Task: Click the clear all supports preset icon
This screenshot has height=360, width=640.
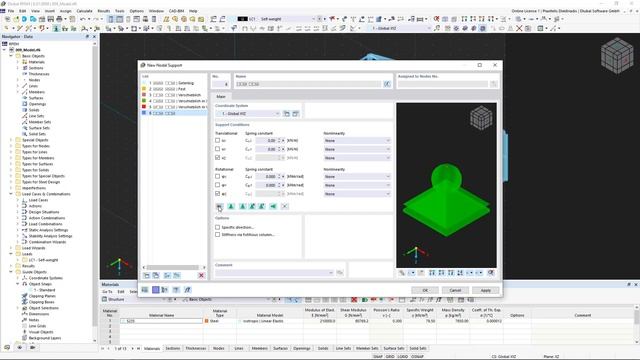Action: pyautogui.click(x=284, y=206)
